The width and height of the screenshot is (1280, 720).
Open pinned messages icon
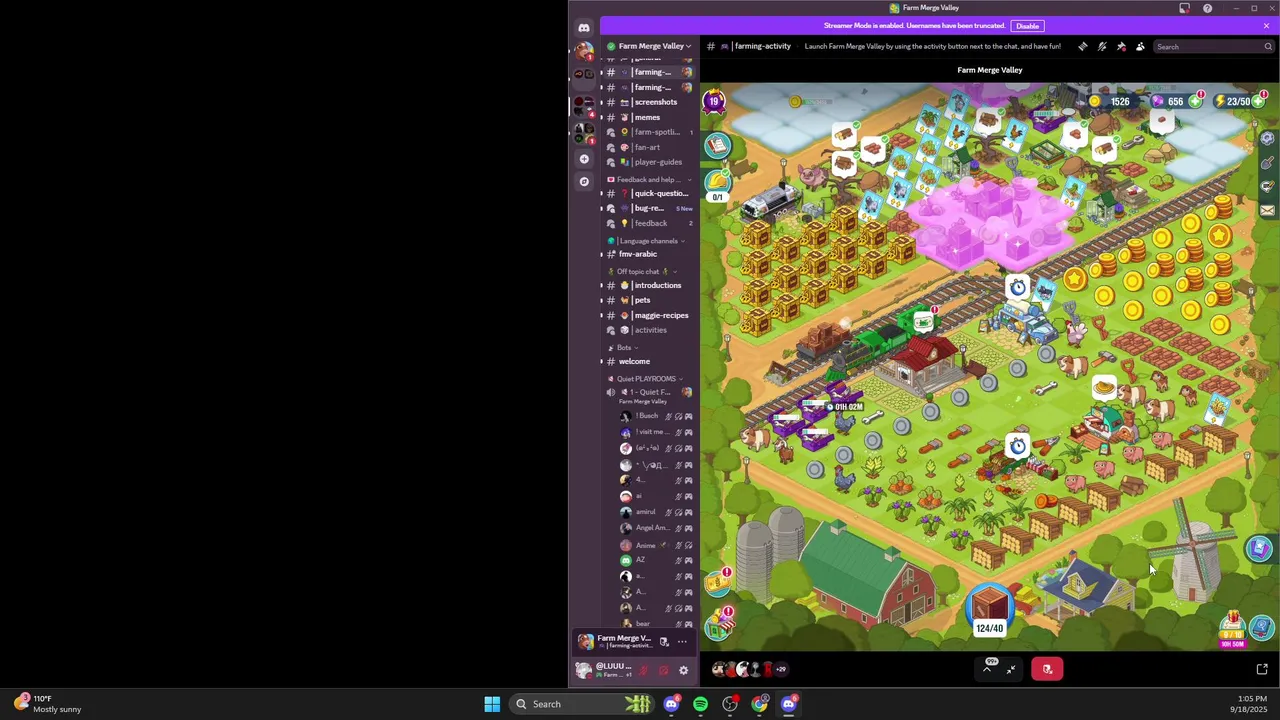click(1121, 46)
